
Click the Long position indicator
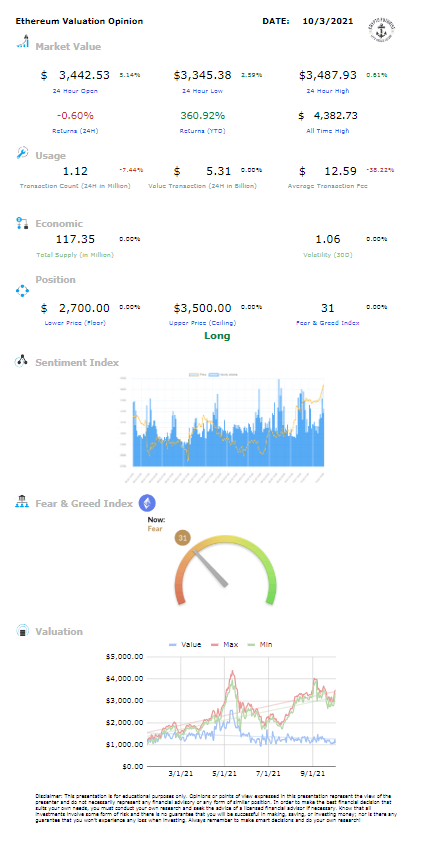tap(217, 336)
